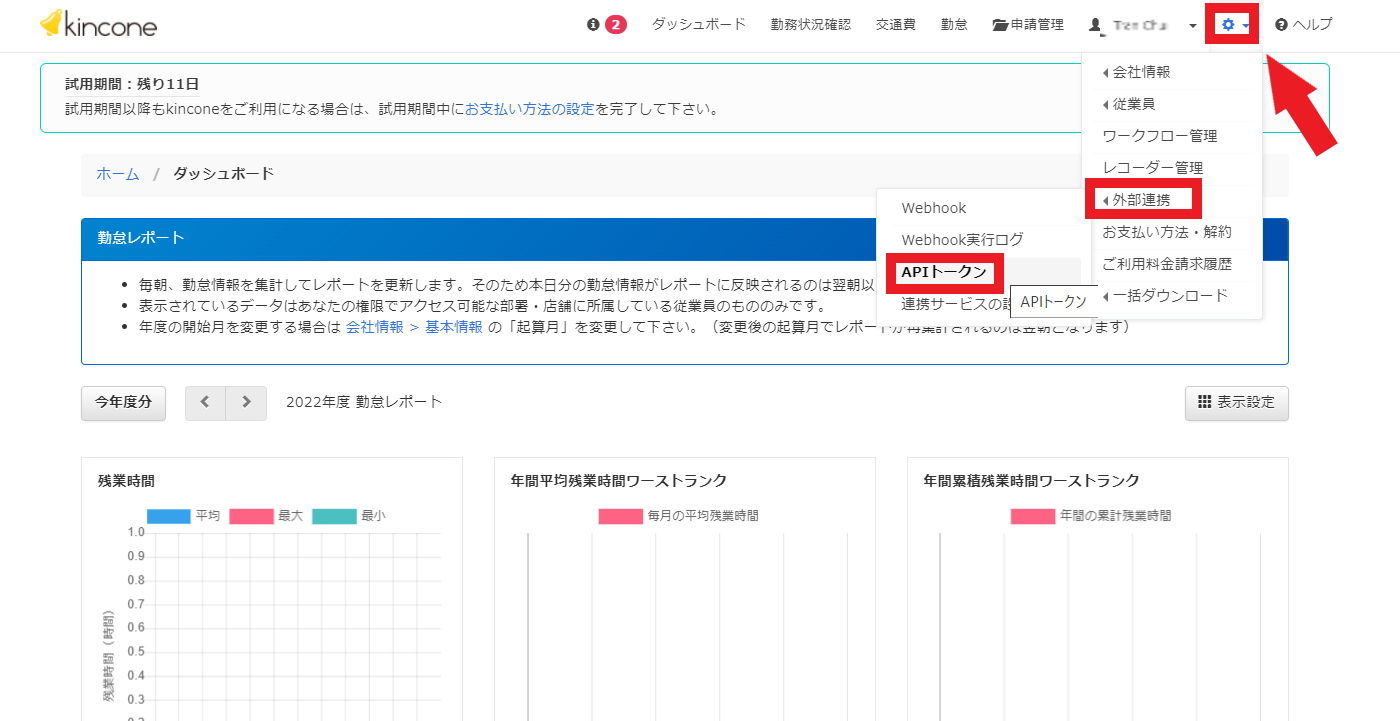The image size is (1400, 721).
Task: Toggle 最大 pink legend swatch
Action: 251,516
